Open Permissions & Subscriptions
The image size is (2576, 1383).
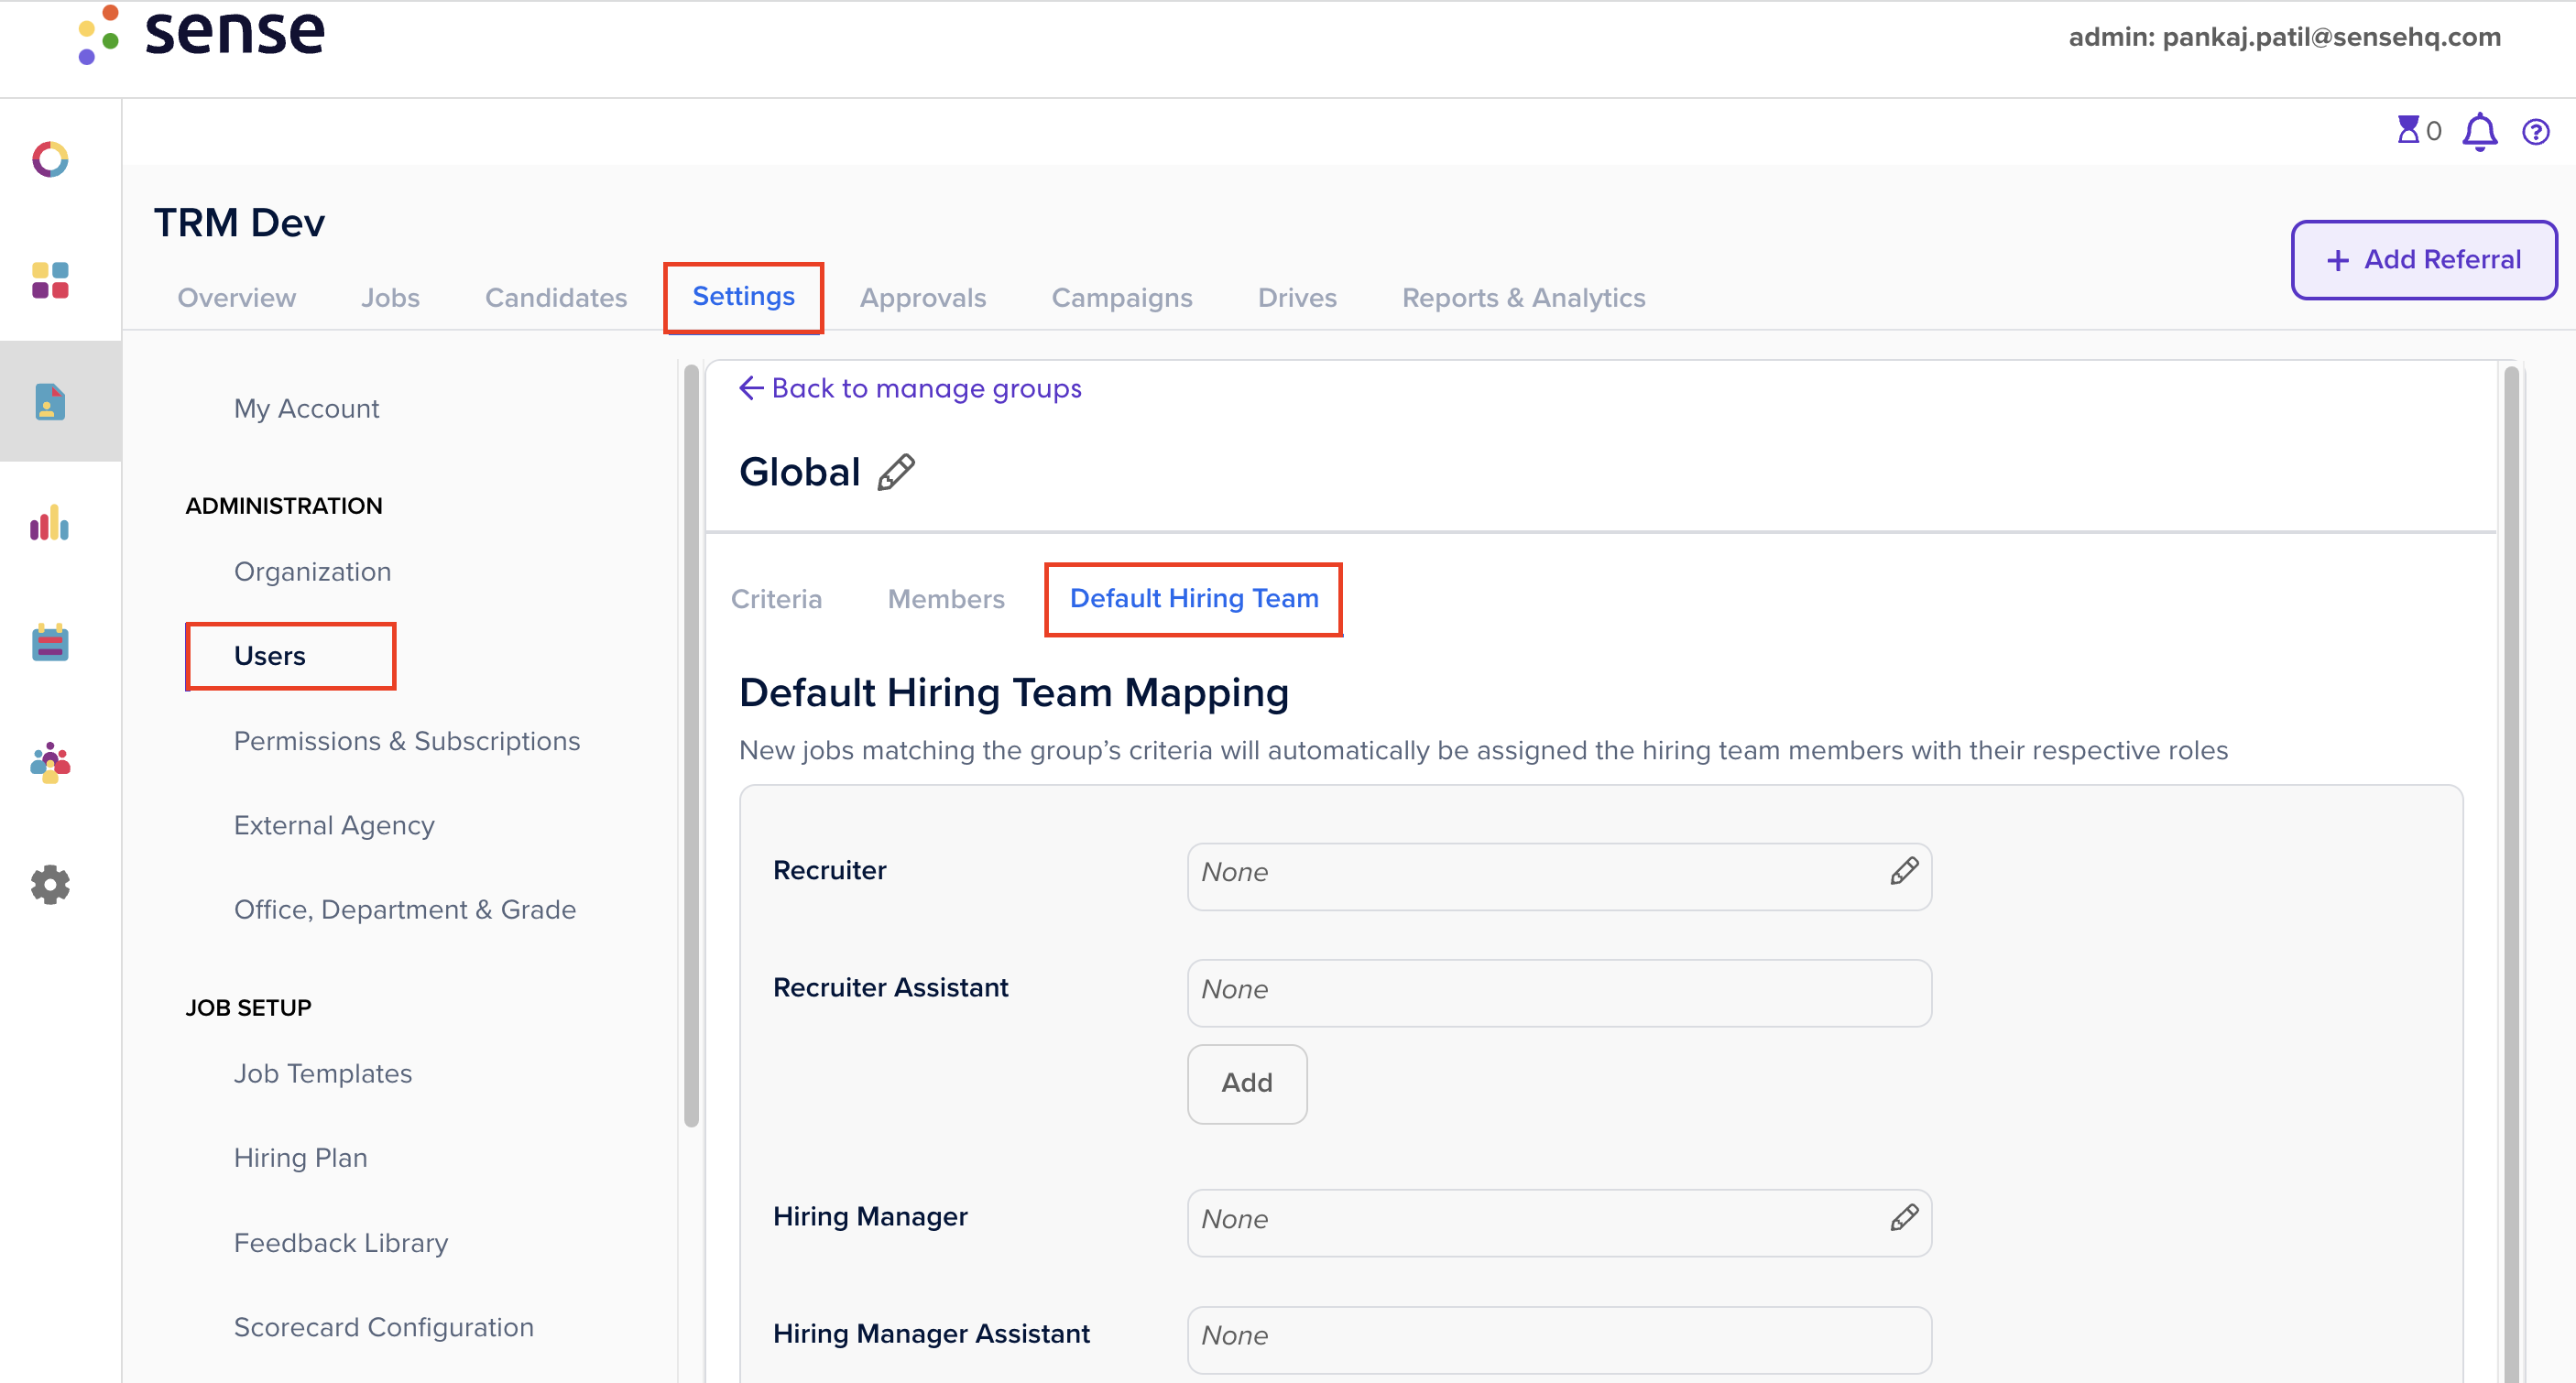click(406, 741)
